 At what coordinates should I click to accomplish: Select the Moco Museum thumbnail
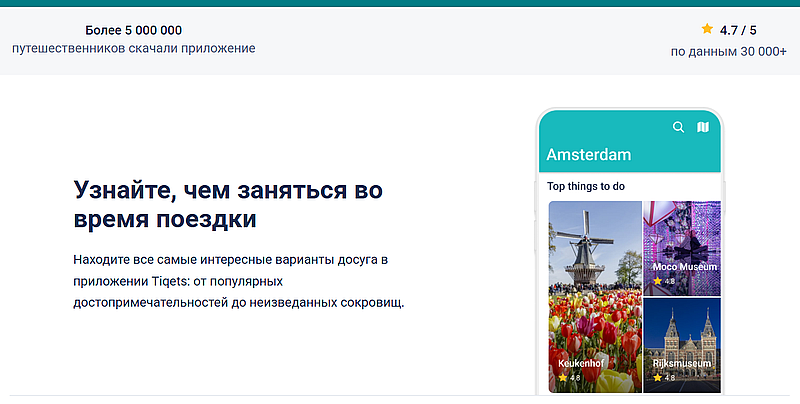(682, 248)
